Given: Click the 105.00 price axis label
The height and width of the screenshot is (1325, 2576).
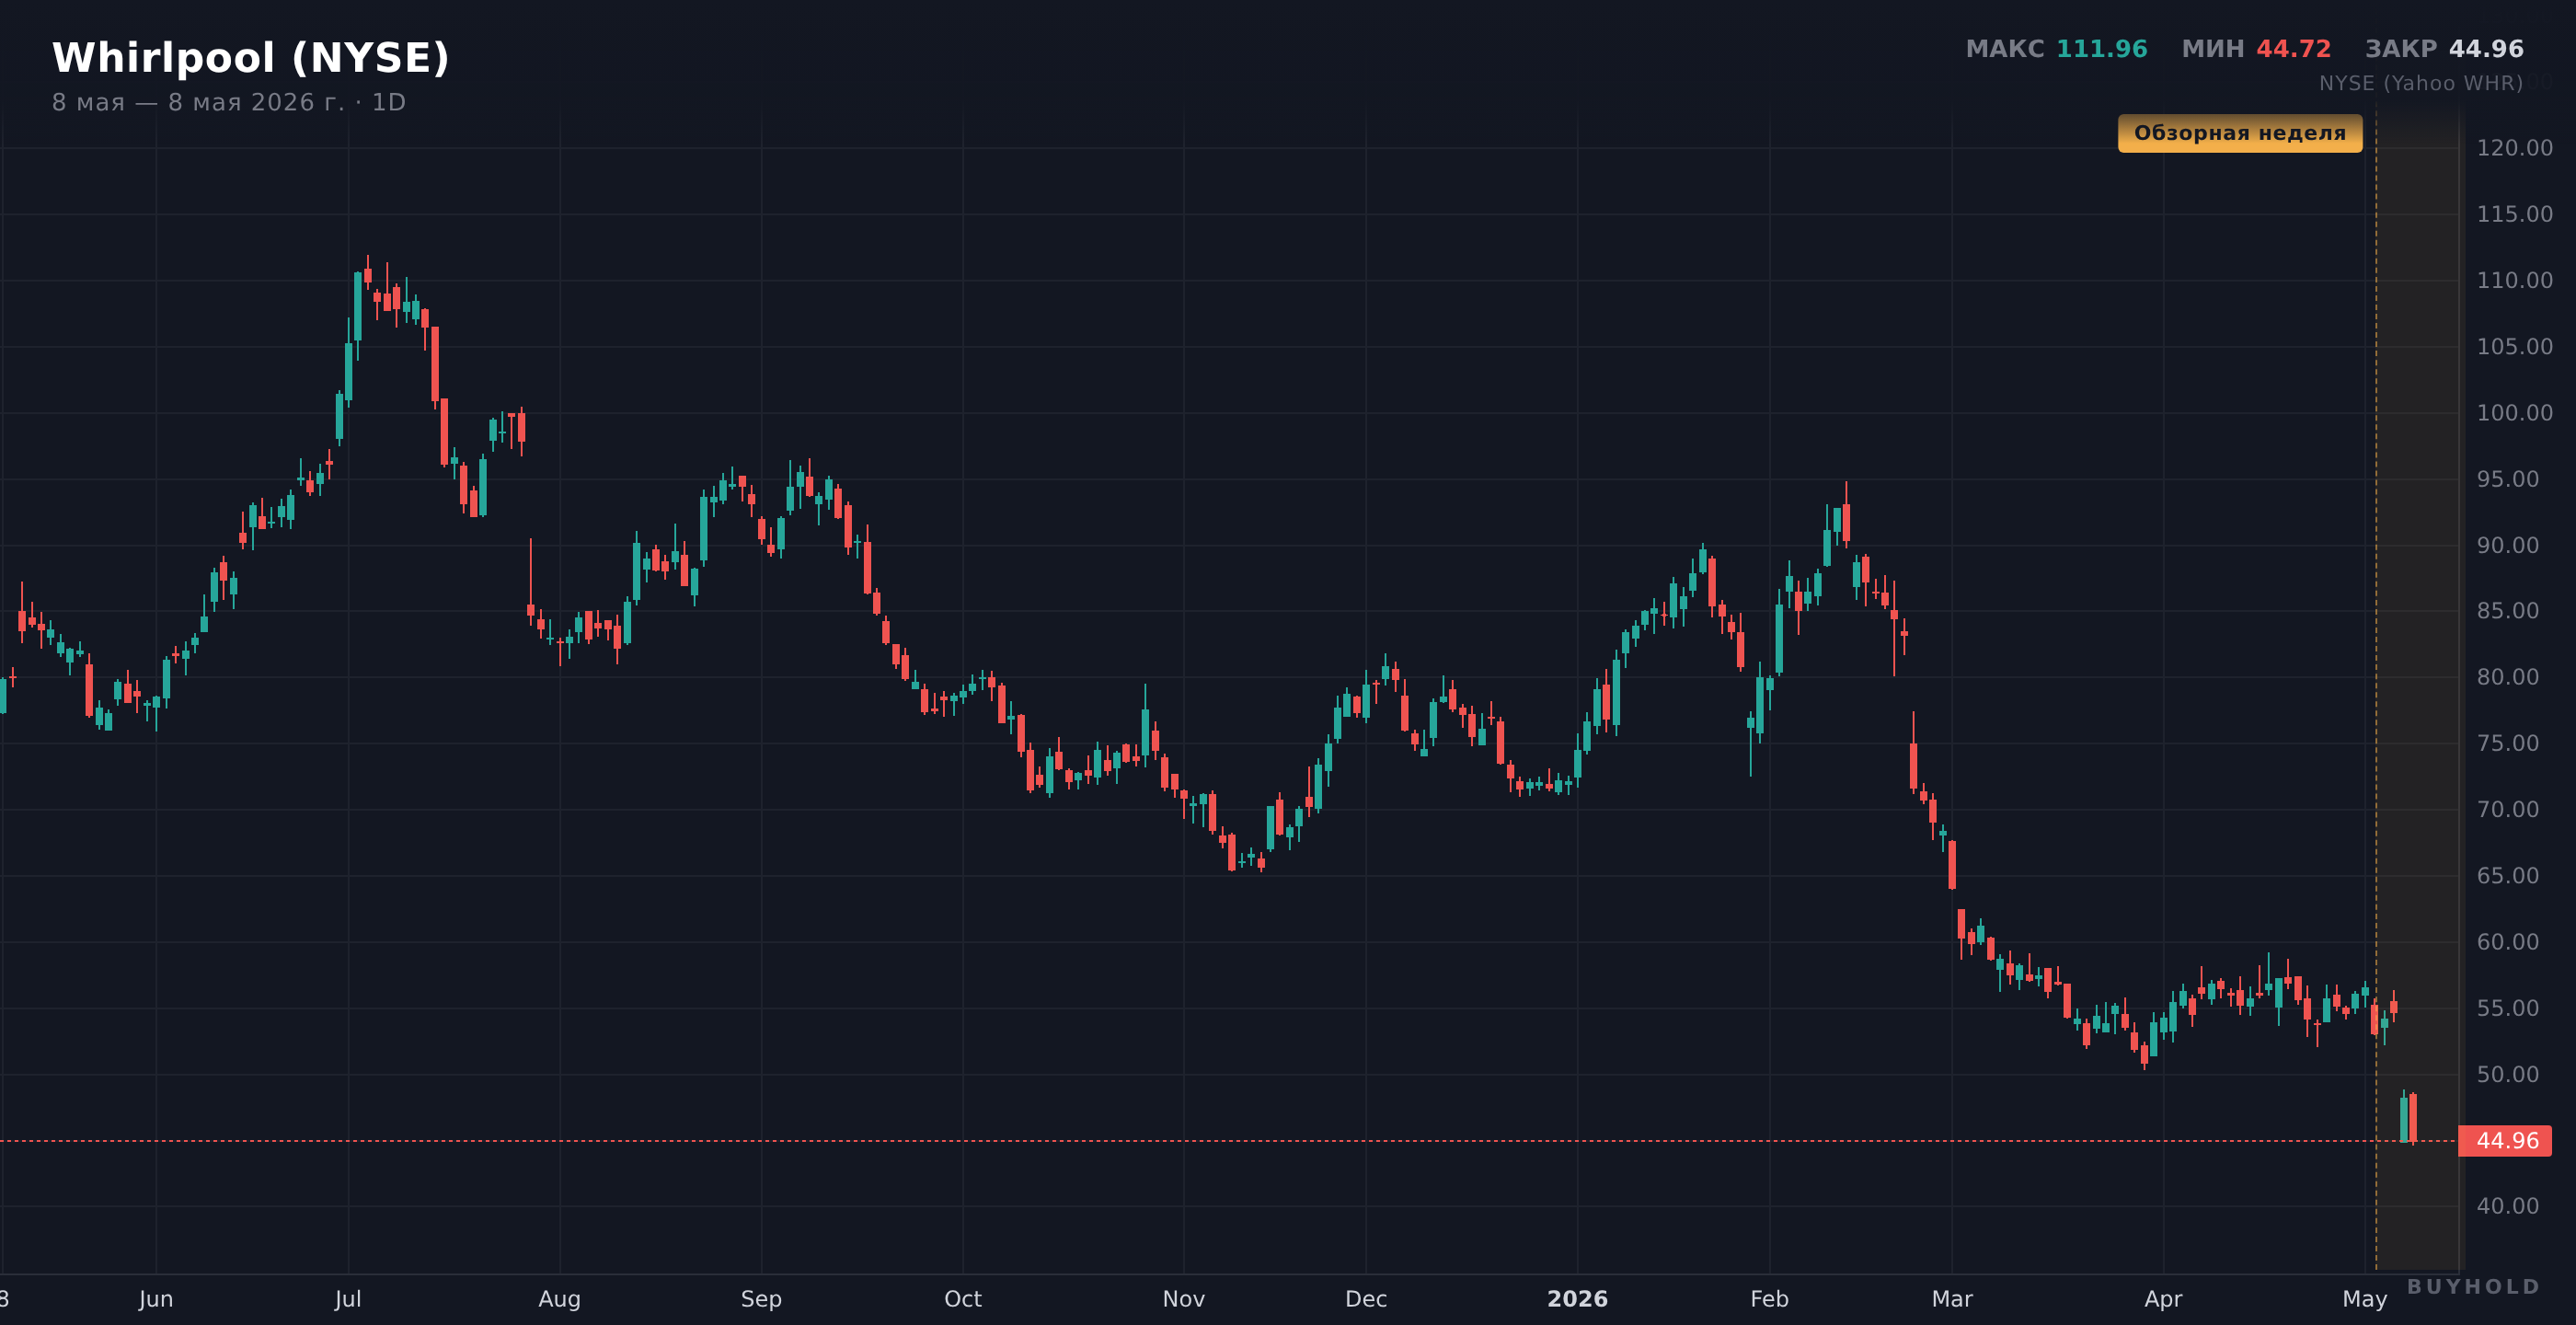Looking at the screenshot, I should 2514,346.
